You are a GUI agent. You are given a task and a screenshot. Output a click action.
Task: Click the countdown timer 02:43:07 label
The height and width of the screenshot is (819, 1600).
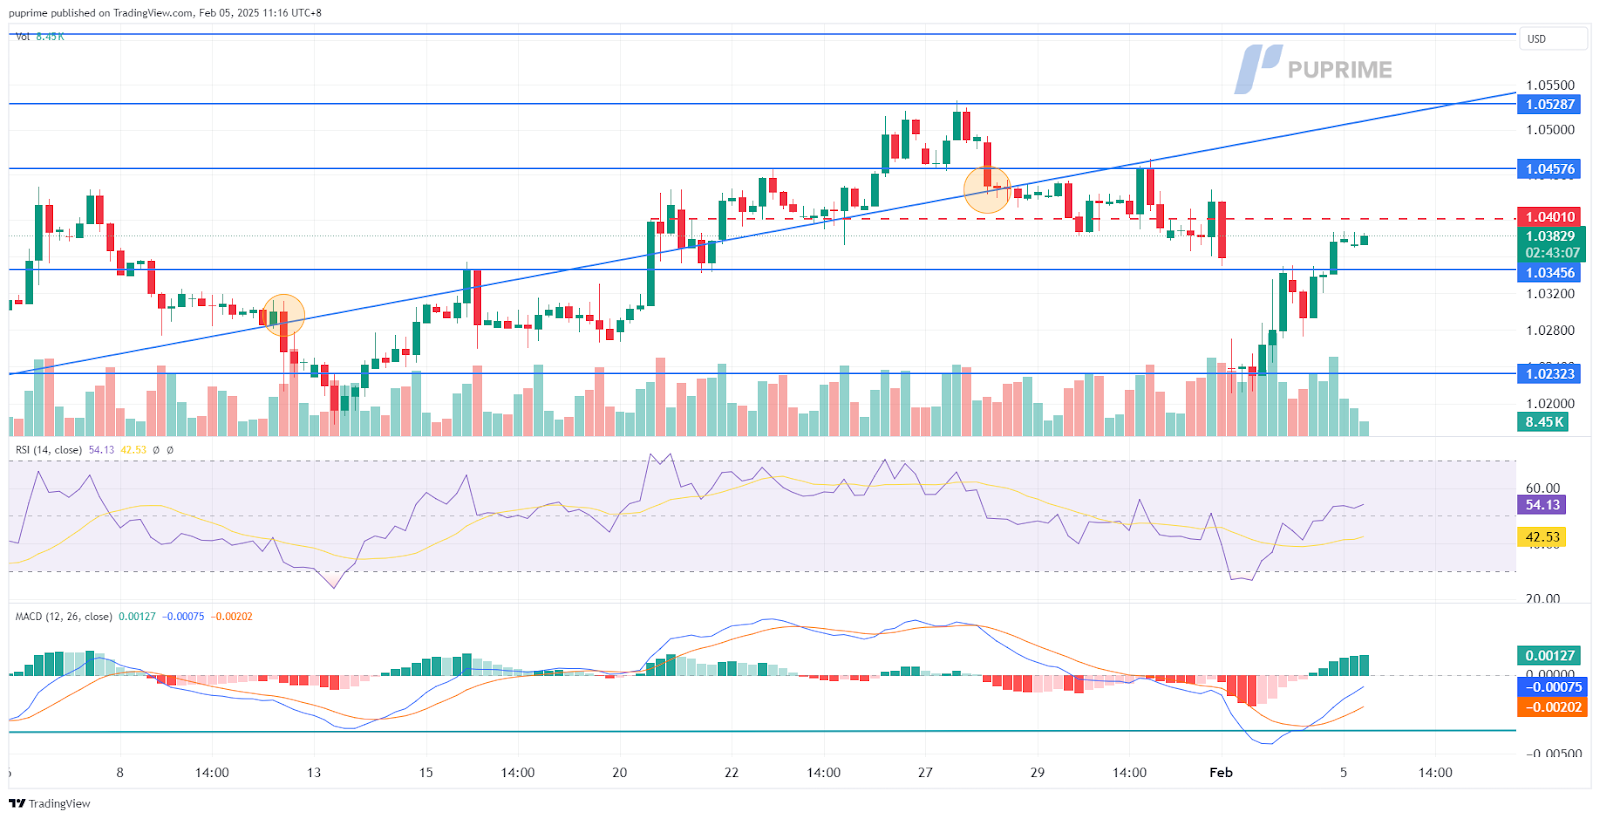[x=1552, y=253]
